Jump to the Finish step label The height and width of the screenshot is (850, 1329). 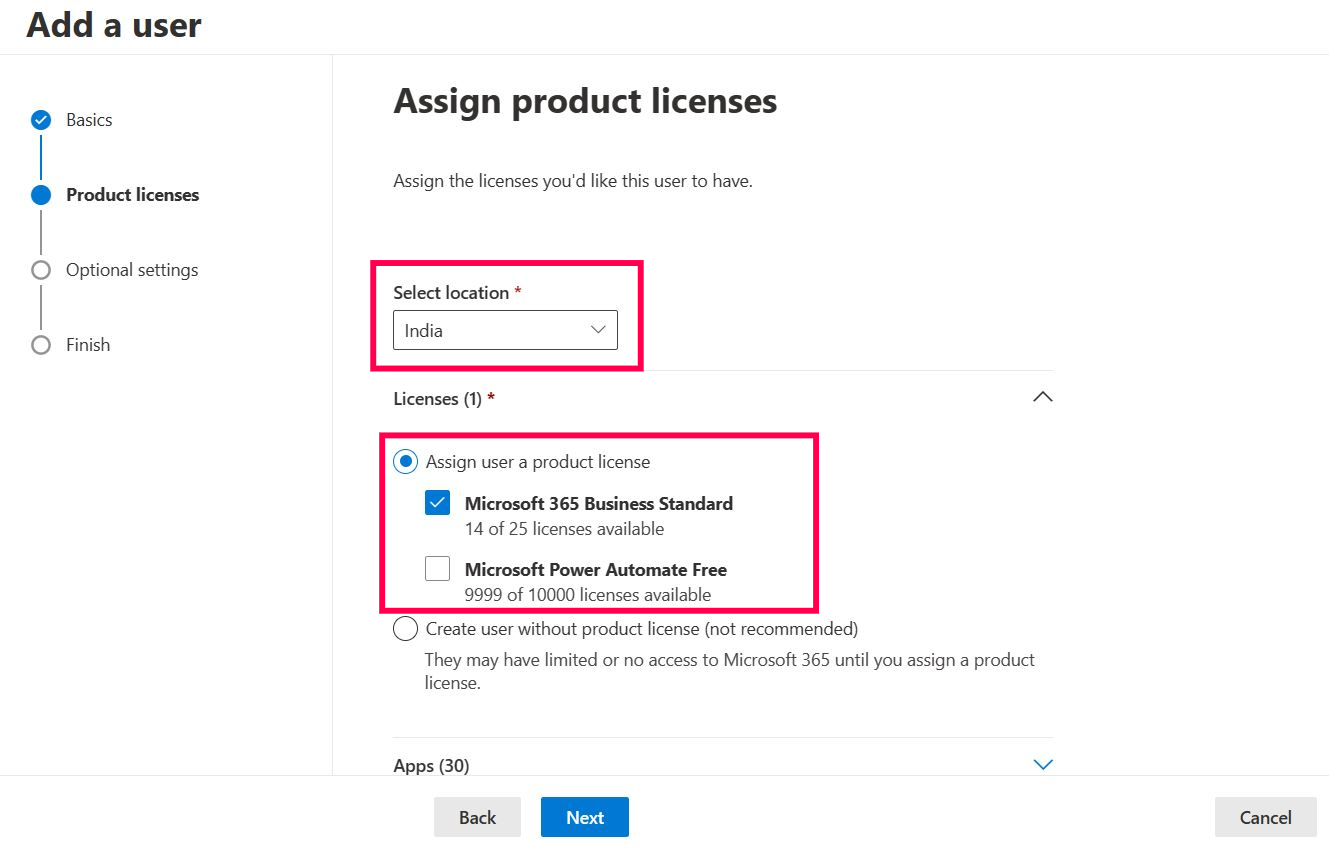(x=88, y=345)
